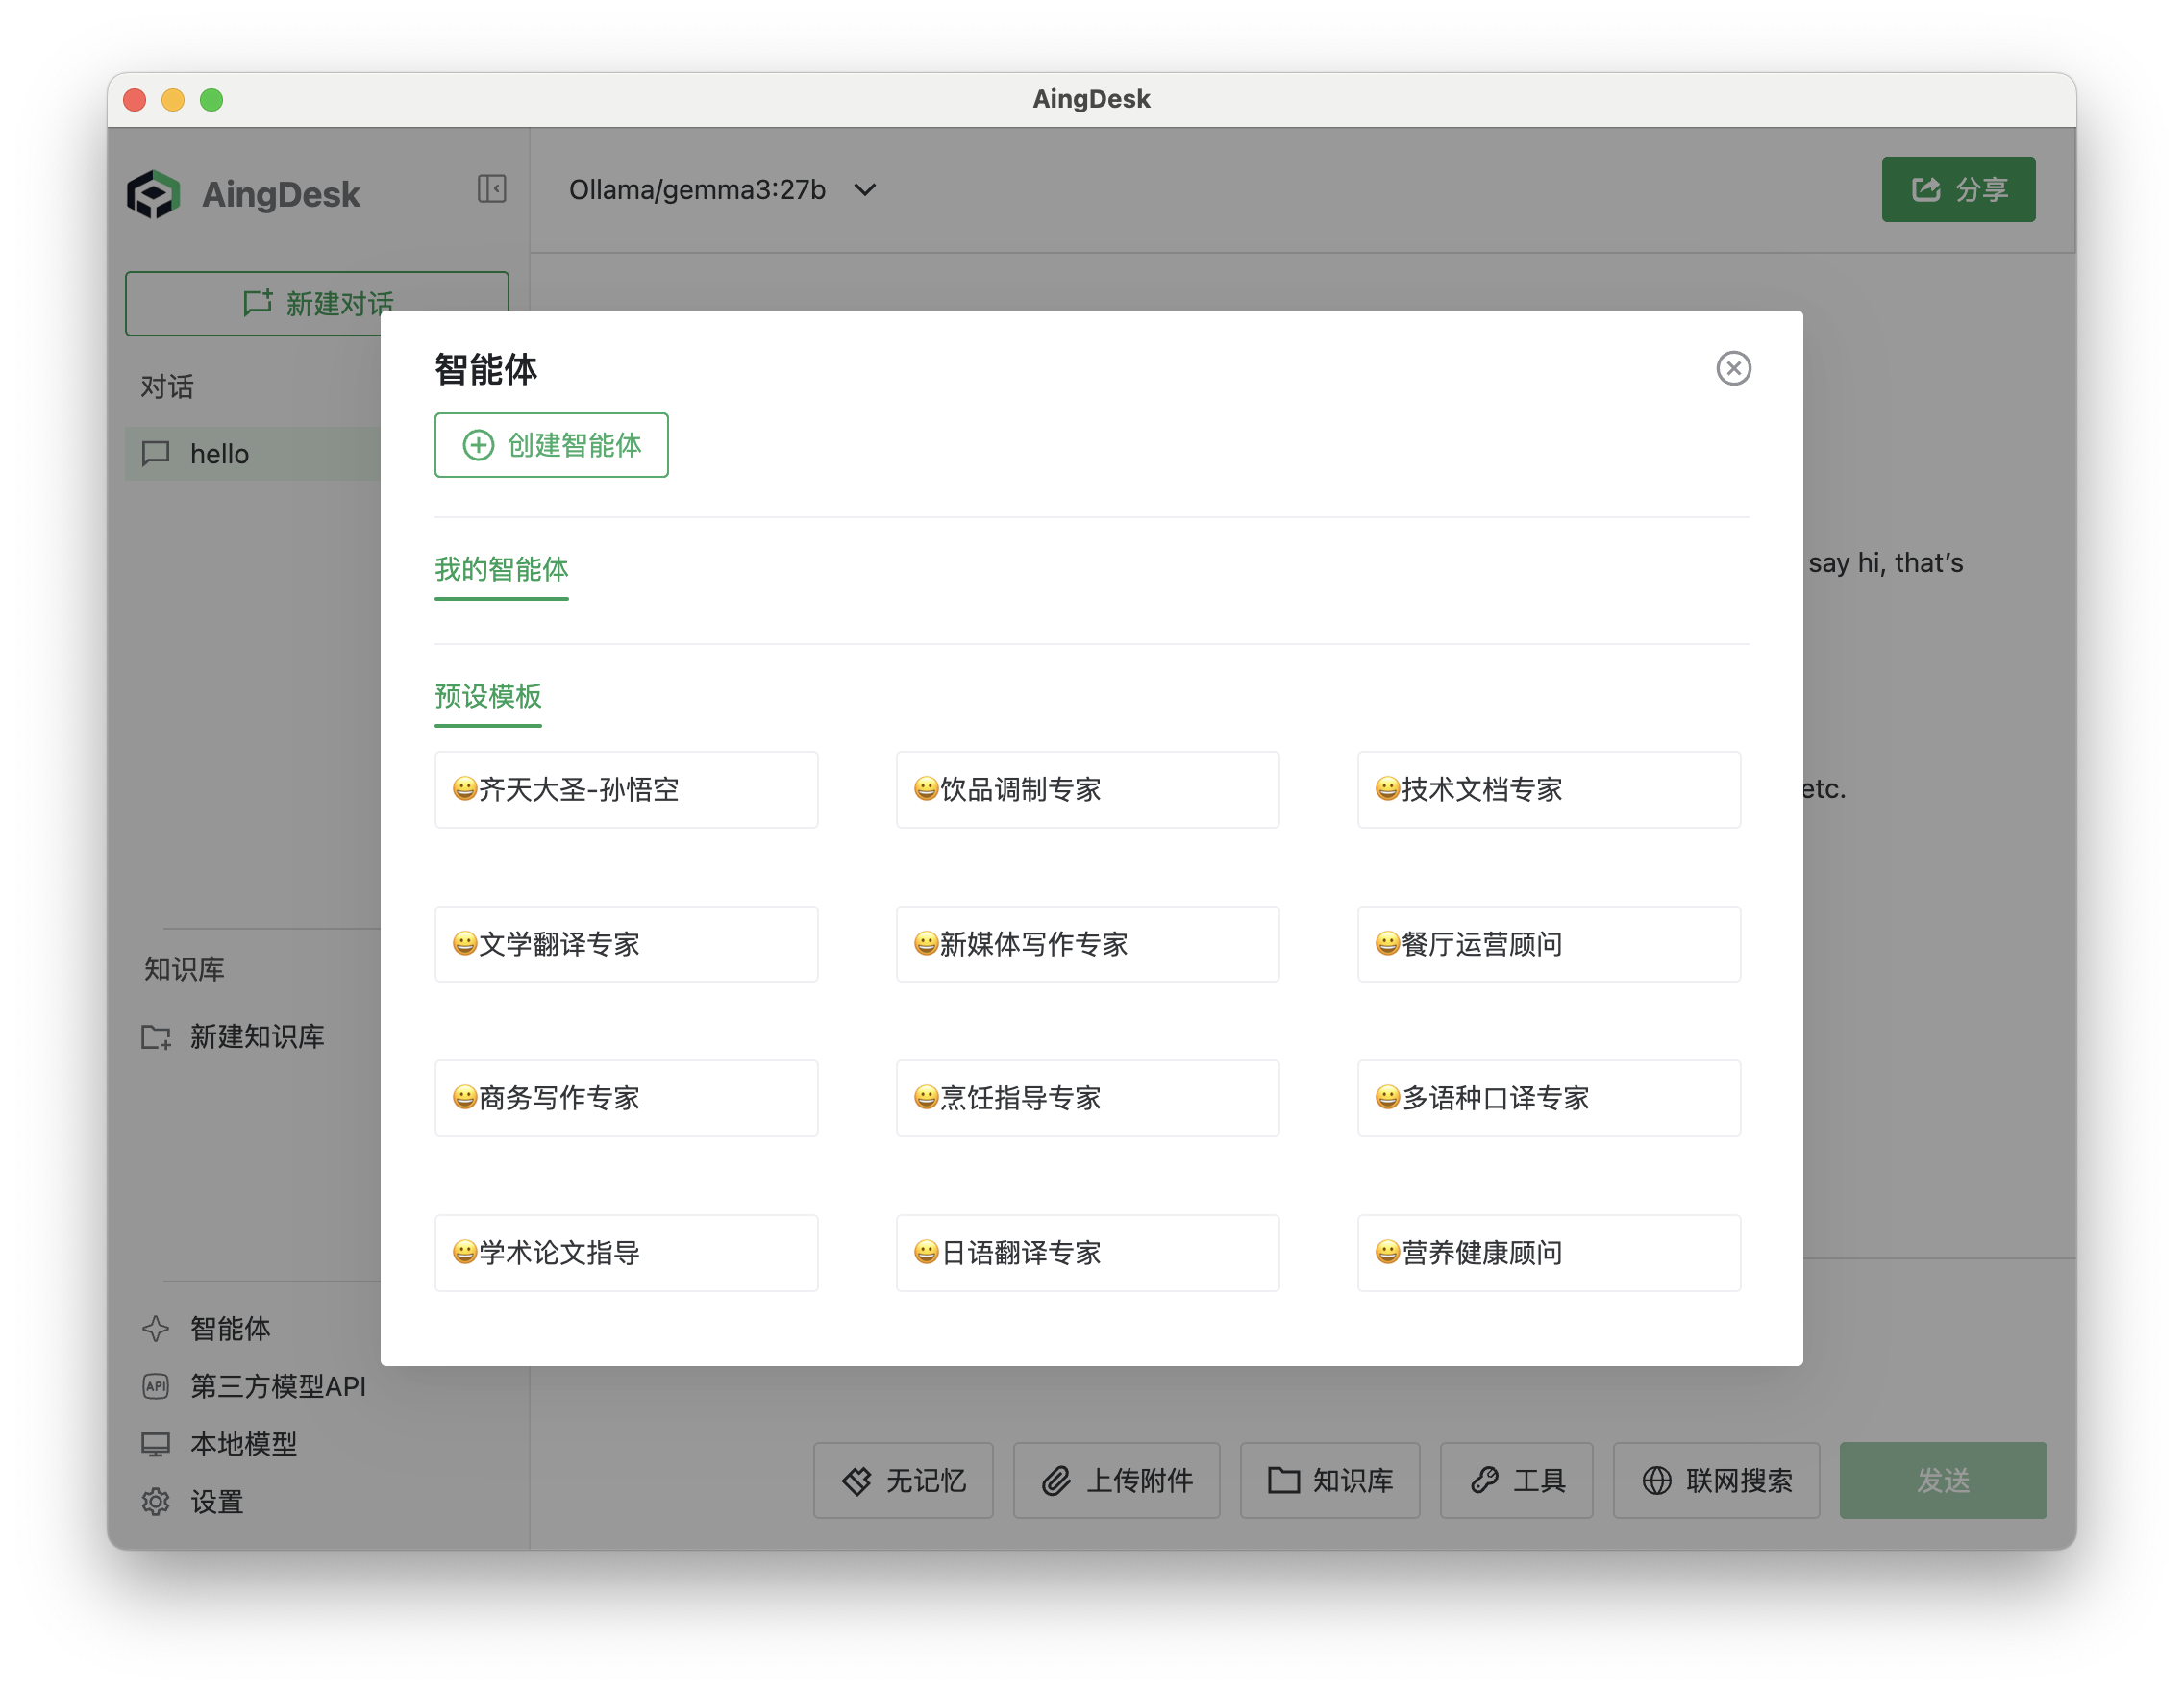Click the AingDesk cube logo
This screenshot has width=2184, height=1692.
(x=153, y=194)
